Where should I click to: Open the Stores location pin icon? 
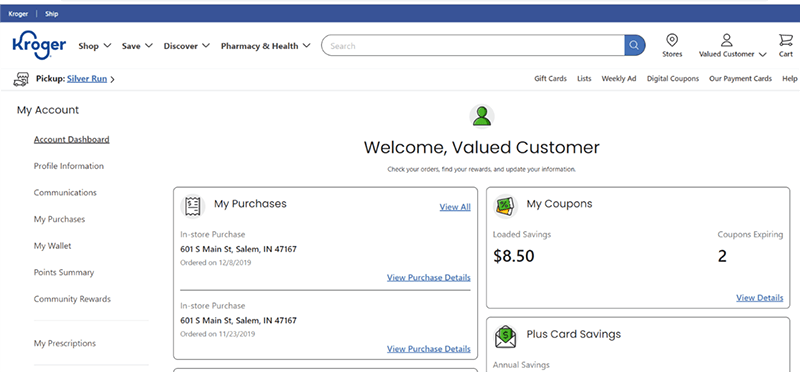pyautogui.click(x=672, y=40)
